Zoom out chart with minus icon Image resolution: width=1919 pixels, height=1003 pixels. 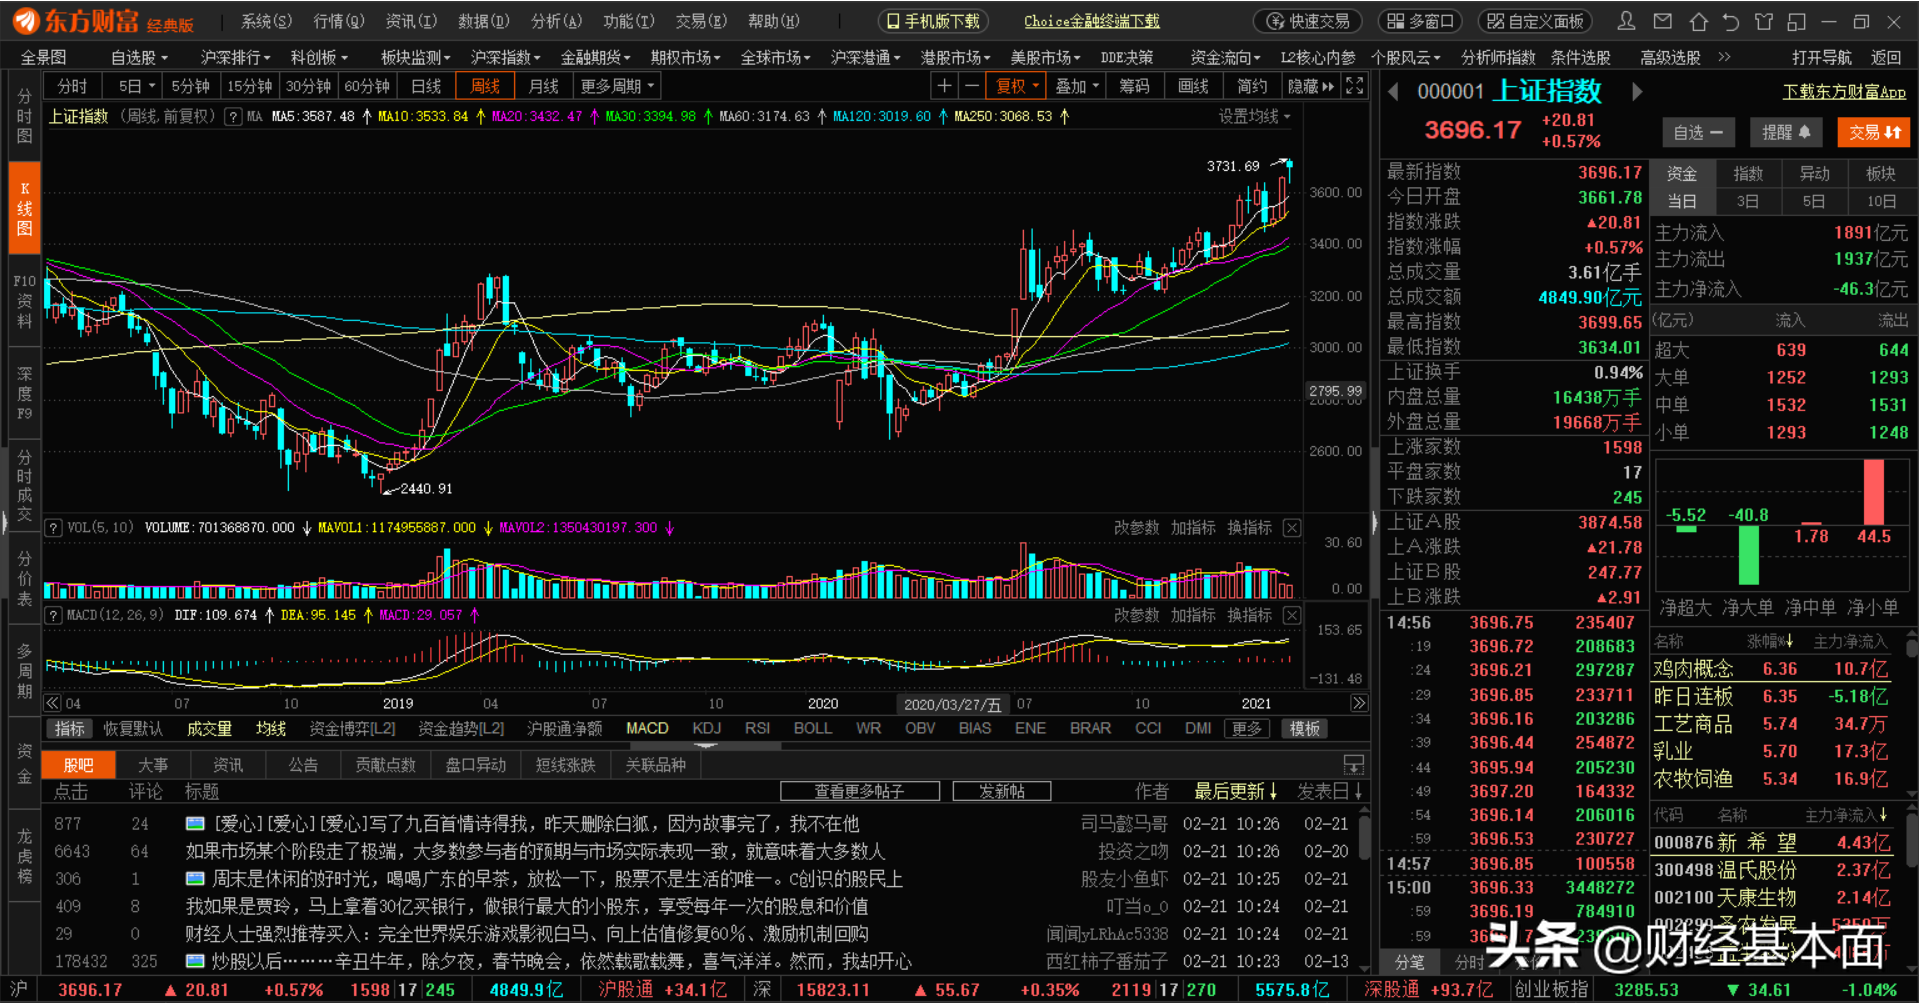tap(971, 86)
